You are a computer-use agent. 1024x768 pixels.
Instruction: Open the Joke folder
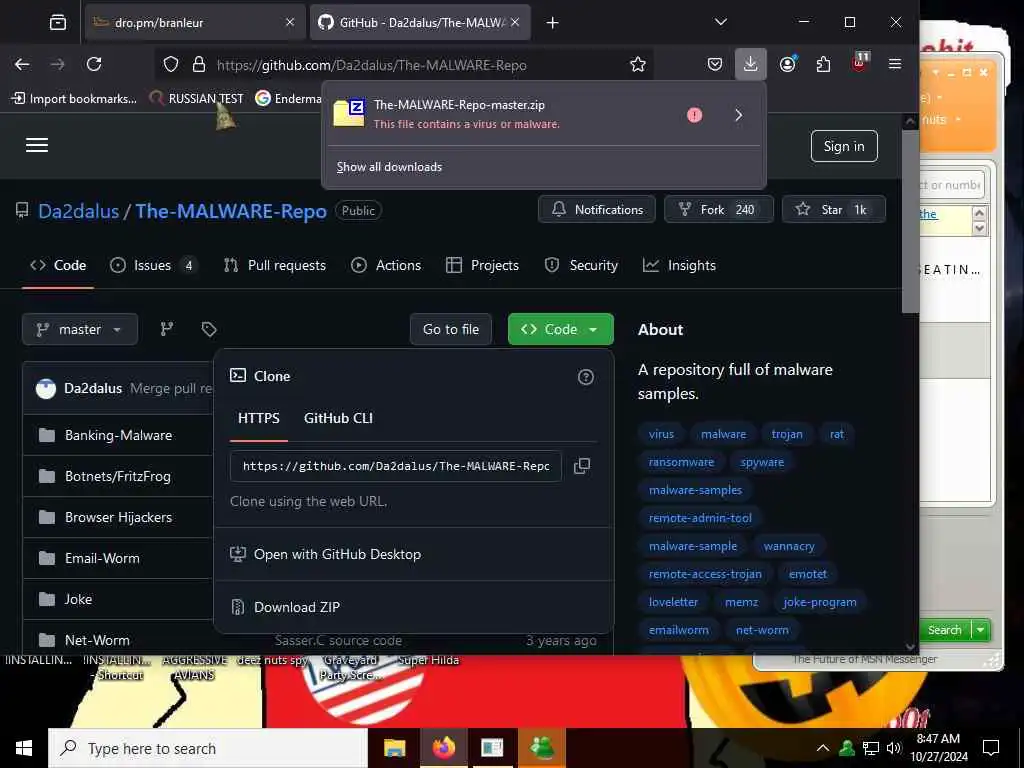coord(78,599)
